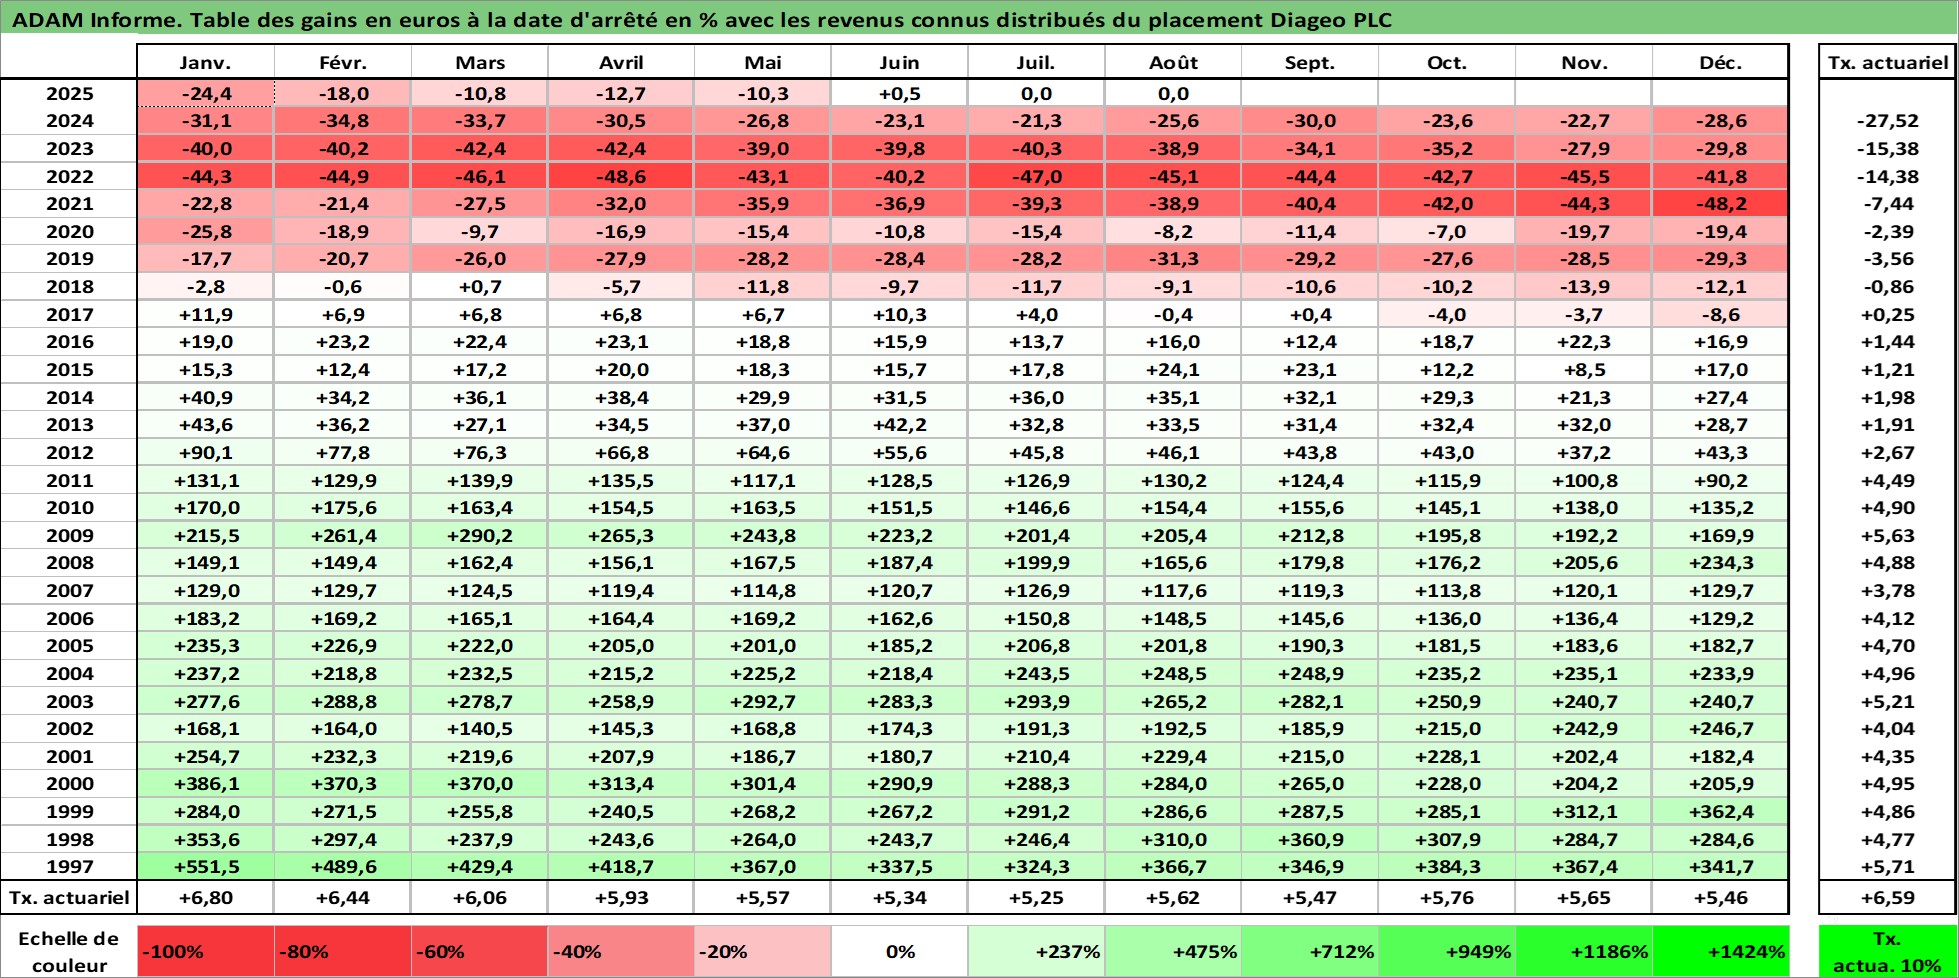Click the top-right Tx. actuariel column header
1959x978 pixels.
point(1887,62)
